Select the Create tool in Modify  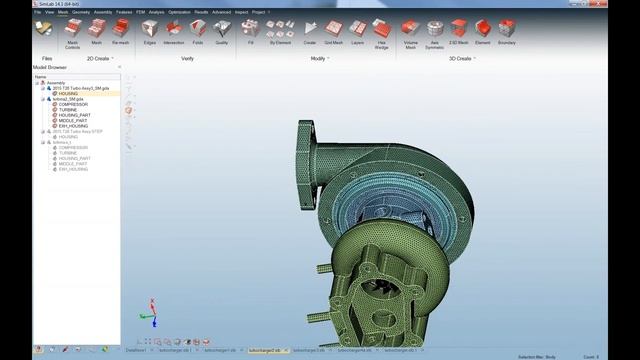pyautogui.click(x=310, y=32)
